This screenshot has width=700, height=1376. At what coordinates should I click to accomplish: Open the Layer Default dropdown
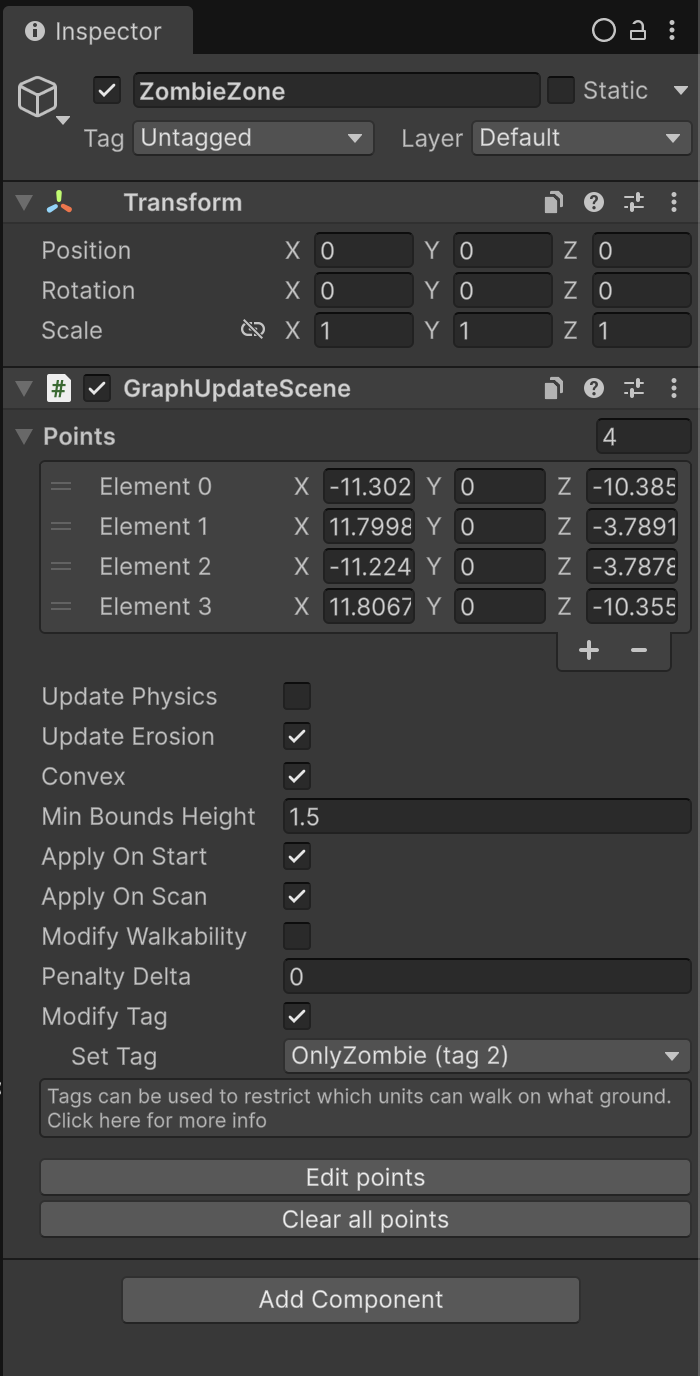(x=580, y=138)
